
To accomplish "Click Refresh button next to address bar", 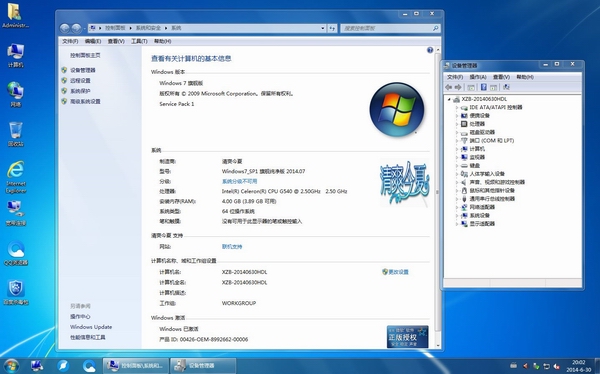I will 332,28.
